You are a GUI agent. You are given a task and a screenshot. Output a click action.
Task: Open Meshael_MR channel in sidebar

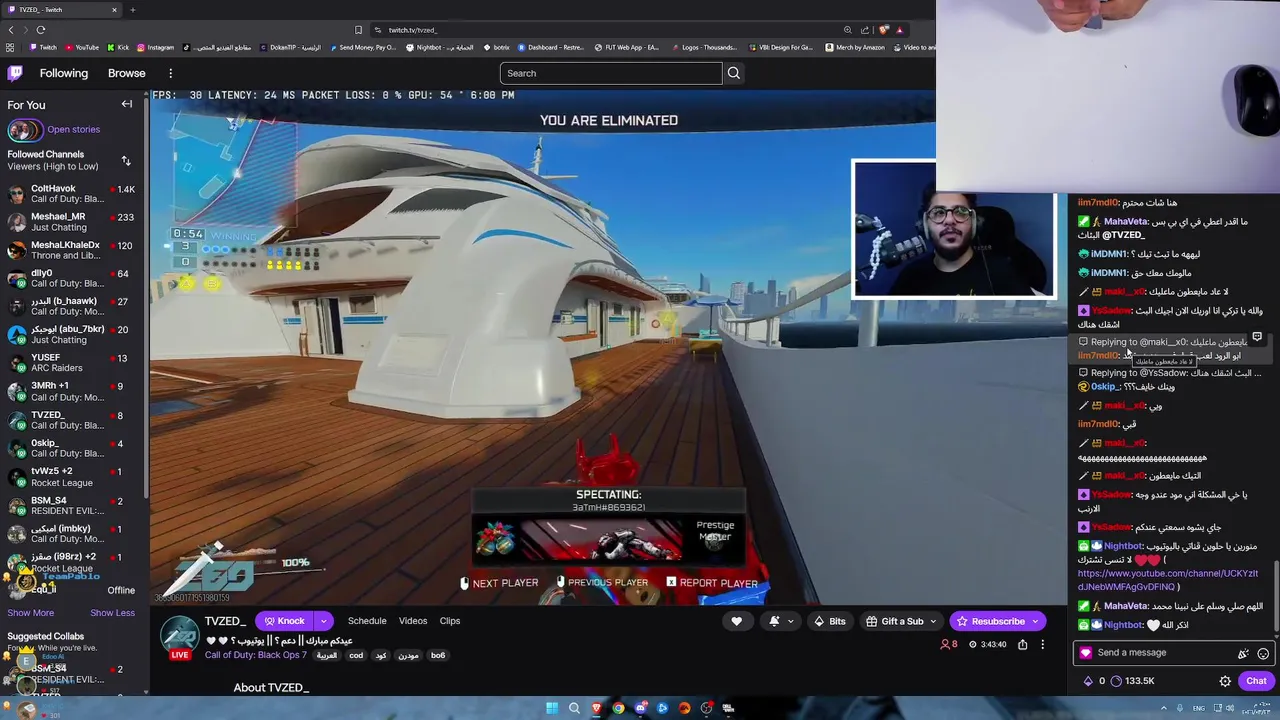pos(72,222)
